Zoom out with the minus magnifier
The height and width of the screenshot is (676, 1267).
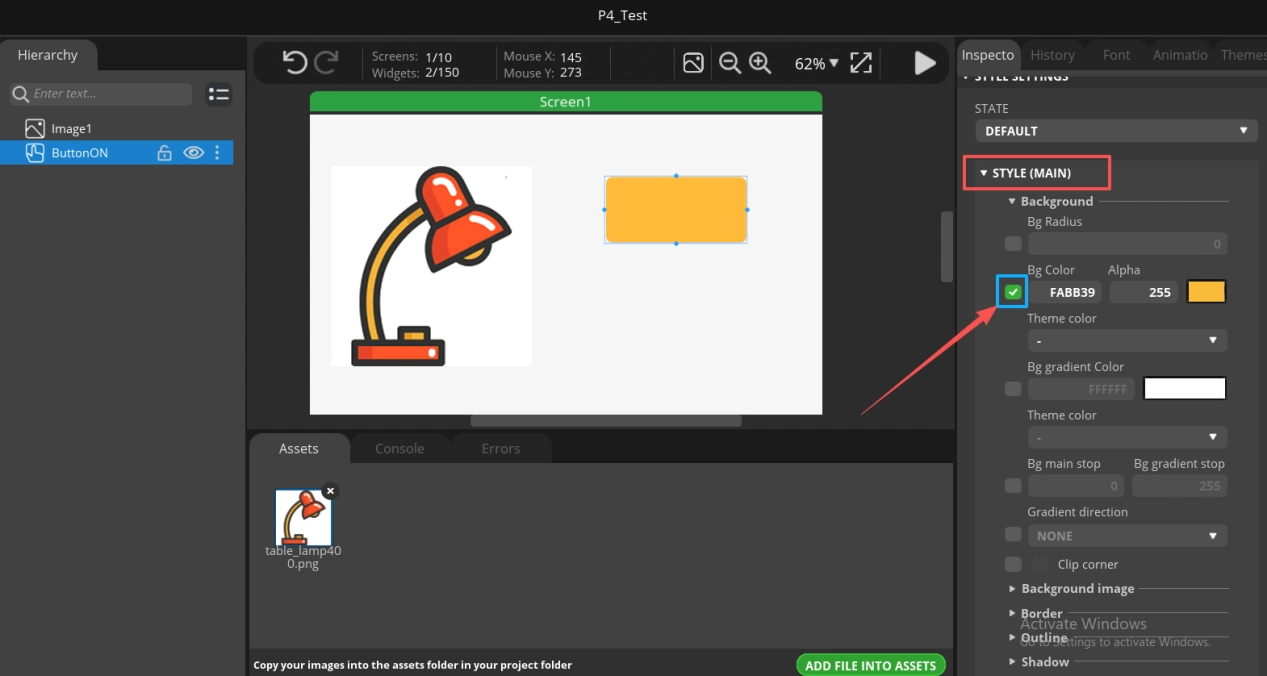coord(730,63)
